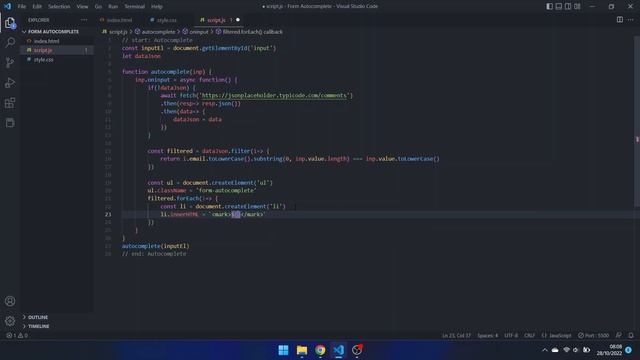
Task: Open the notifications bell in status bar
Action: (x=631, y=336)
